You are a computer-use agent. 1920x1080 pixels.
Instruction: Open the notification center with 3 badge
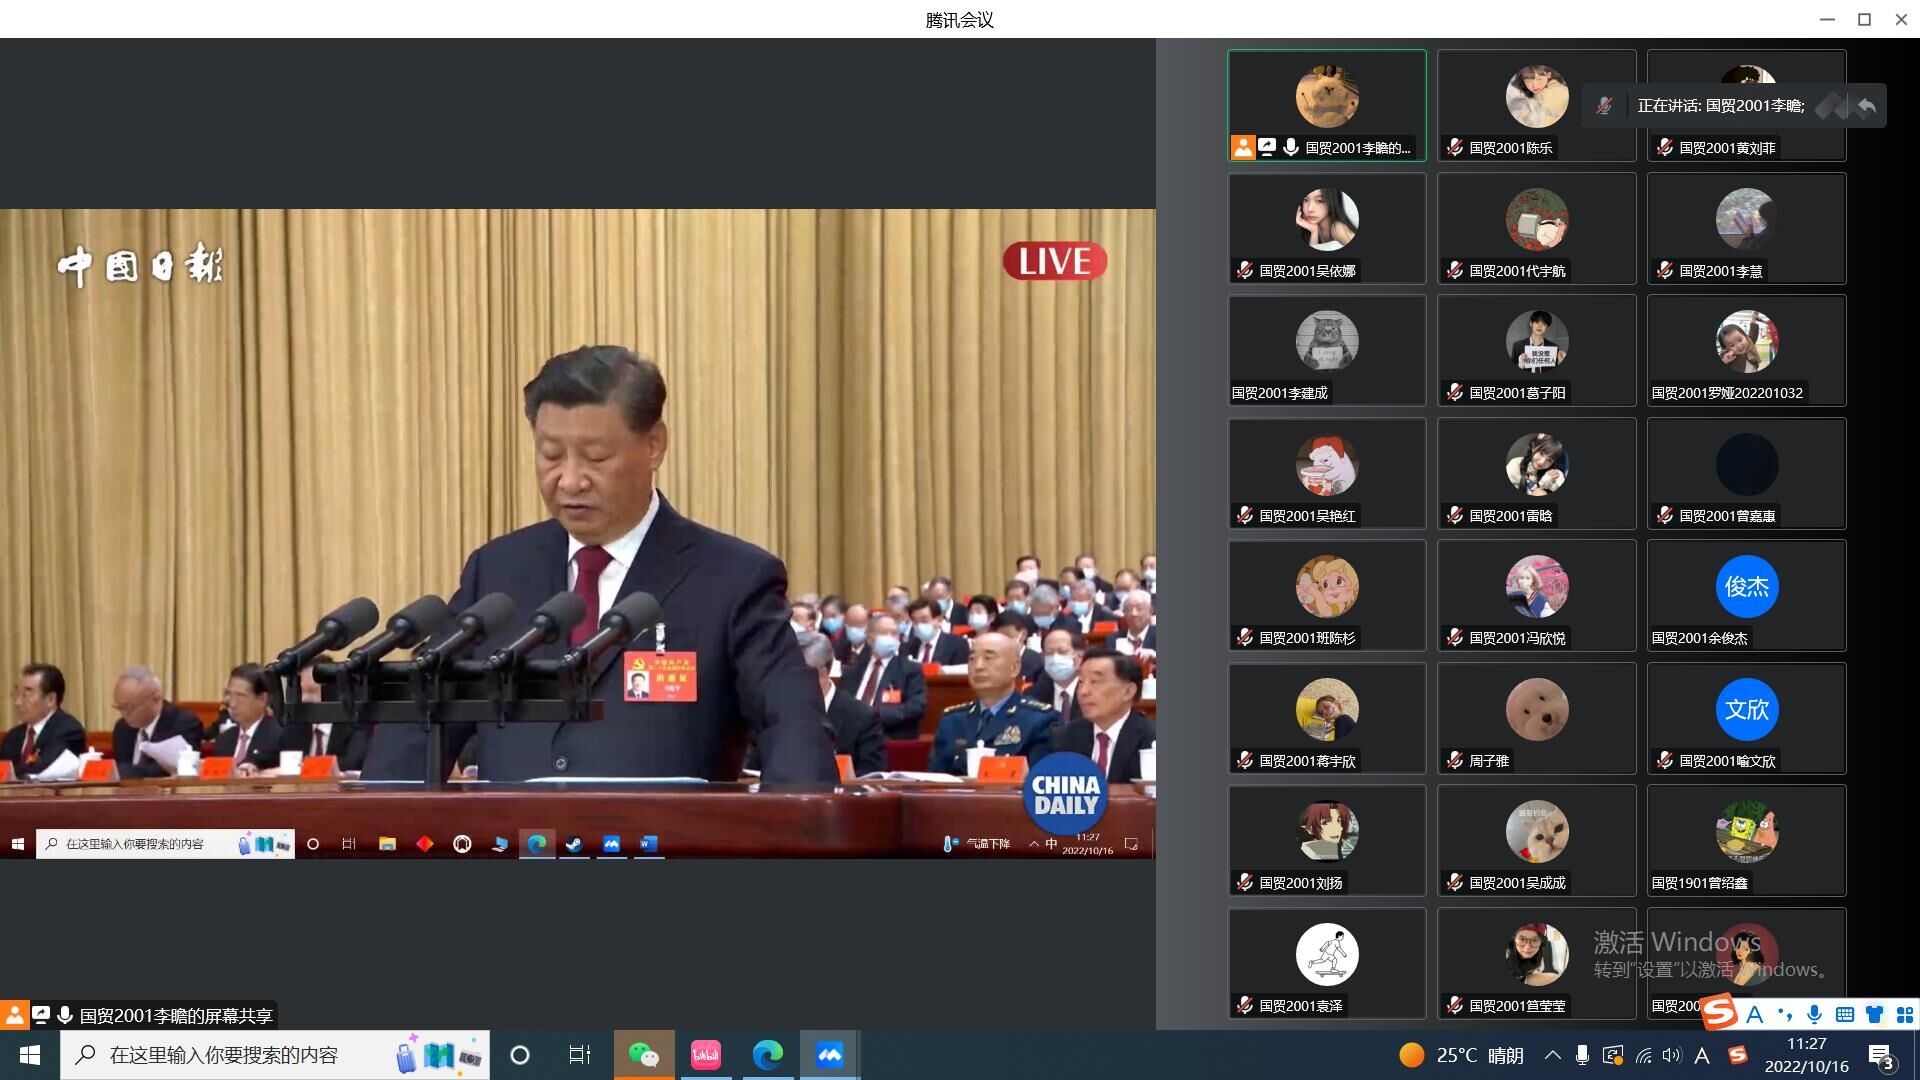point(1881,1056)
